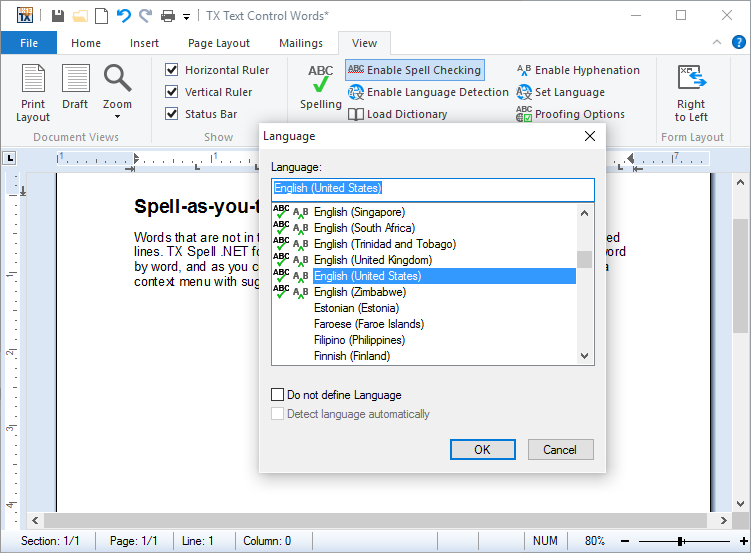Click Load Dictionary in ribbon

(x=397, y=114)
